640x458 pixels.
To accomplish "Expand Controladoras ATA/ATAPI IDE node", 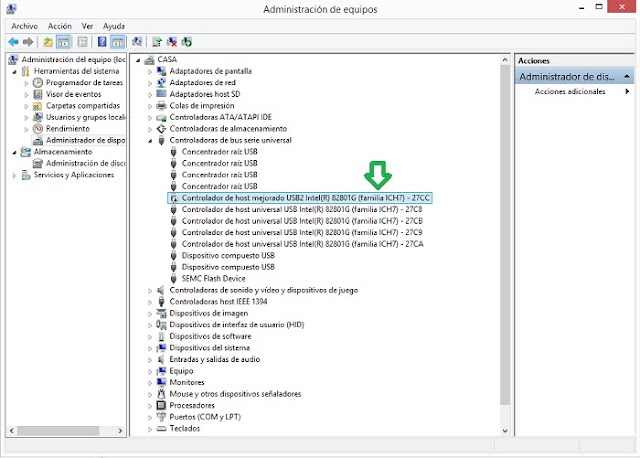I will coord(150,118).
